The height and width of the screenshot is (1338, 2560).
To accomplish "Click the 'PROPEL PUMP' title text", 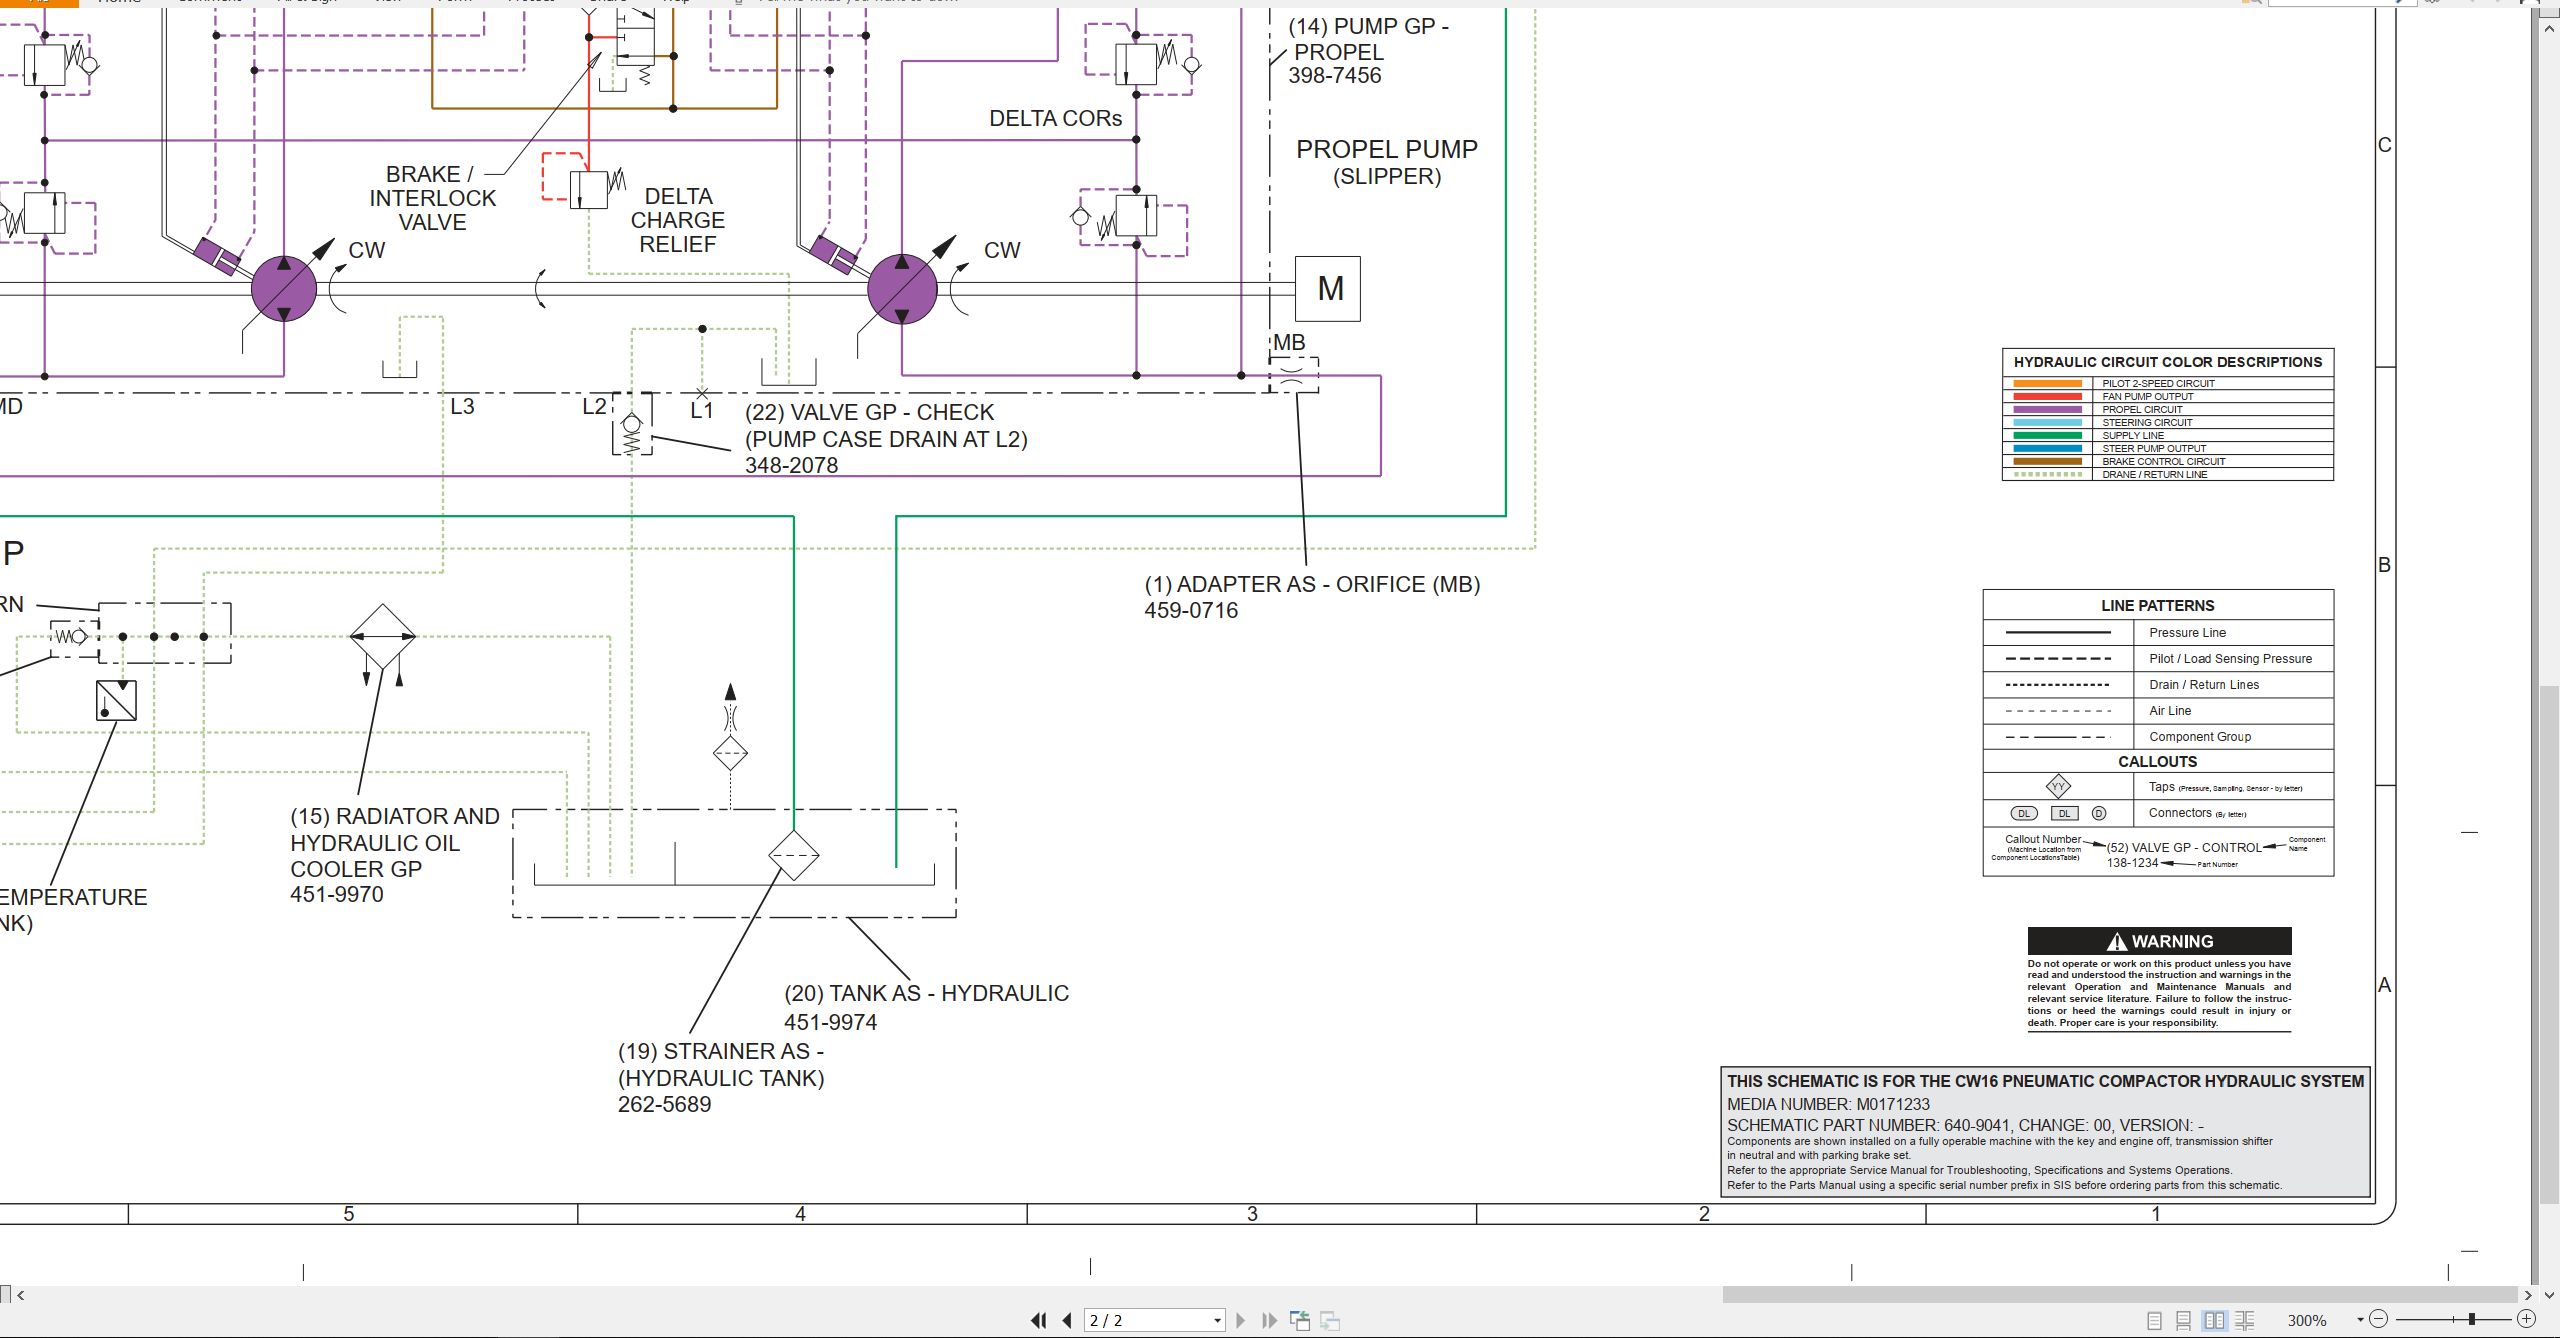I will click(x=1387, y=150).
